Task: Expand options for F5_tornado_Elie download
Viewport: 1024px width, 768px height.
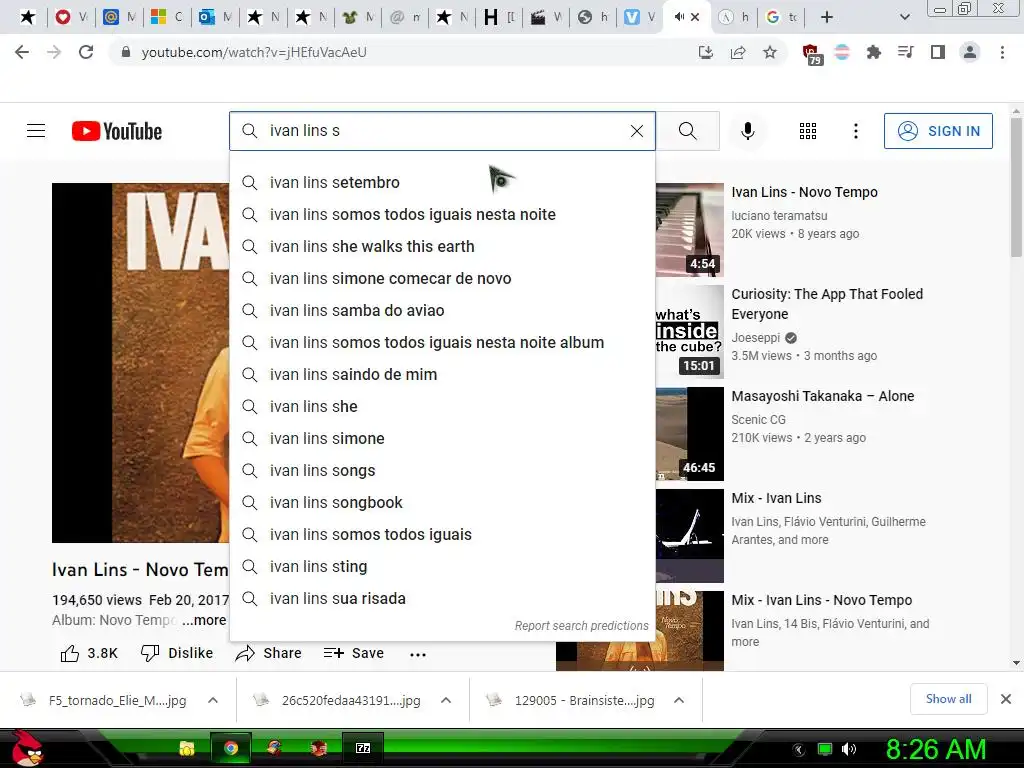Action: pos(213,700)
